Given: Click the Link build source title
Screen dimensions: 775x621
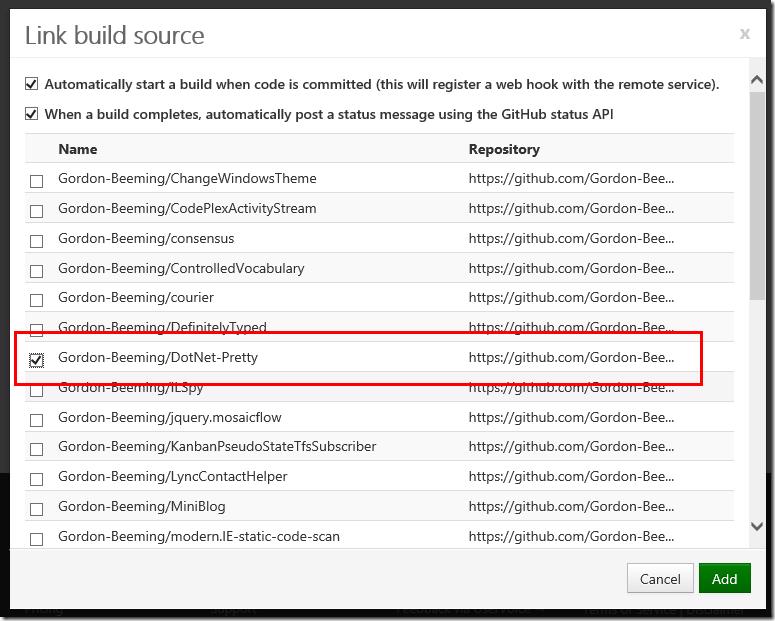Looking at the screenshot, I should pos(115,36).
